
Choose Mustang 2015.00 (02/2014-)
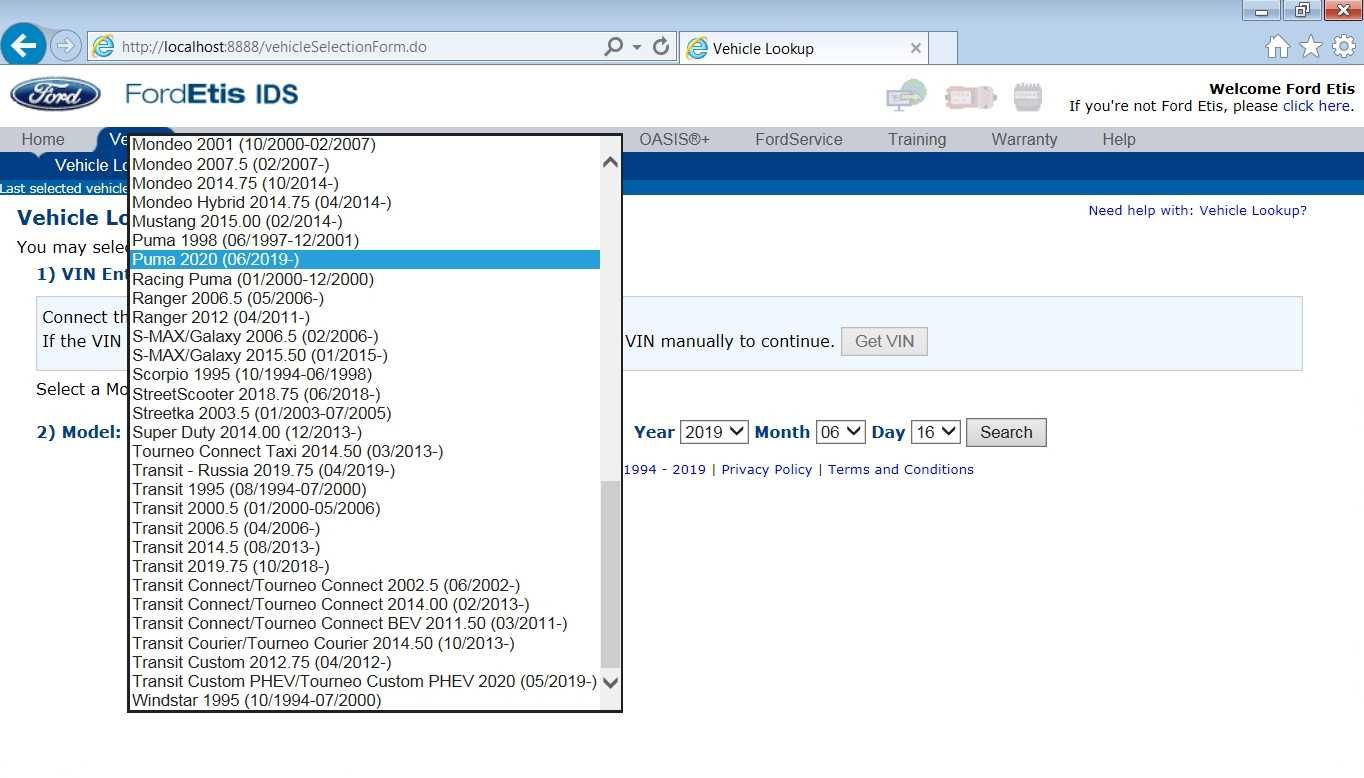point(366,221)
